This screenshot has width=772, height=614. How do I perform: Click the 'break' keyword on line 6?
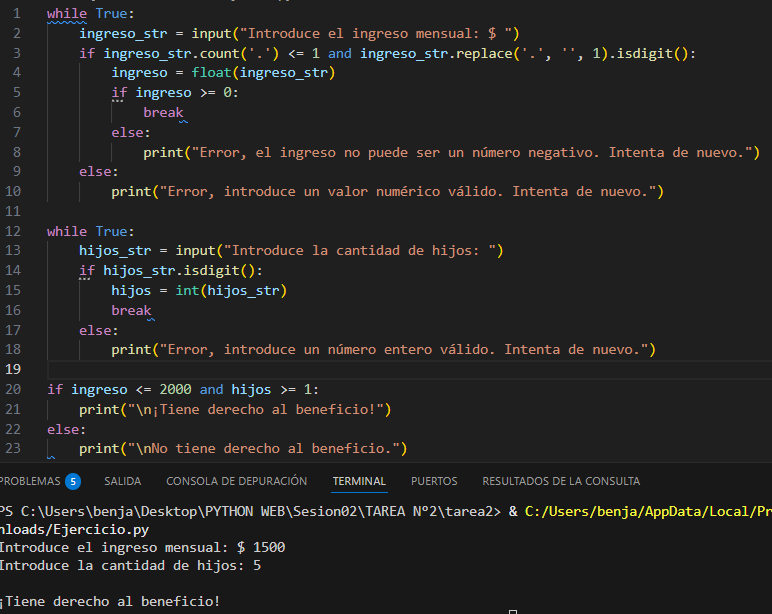click(x=163, y=112)
